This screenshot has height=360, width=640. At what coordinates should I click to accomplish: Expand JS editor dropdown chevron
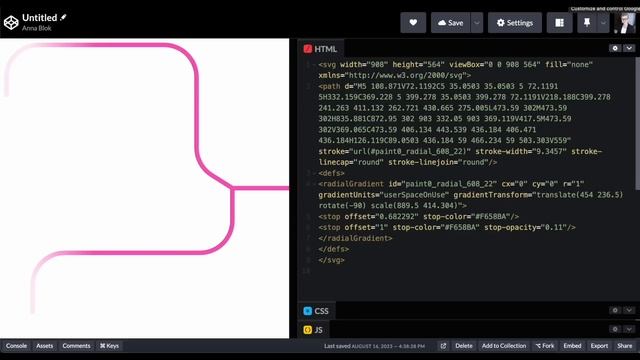(629, 329)
